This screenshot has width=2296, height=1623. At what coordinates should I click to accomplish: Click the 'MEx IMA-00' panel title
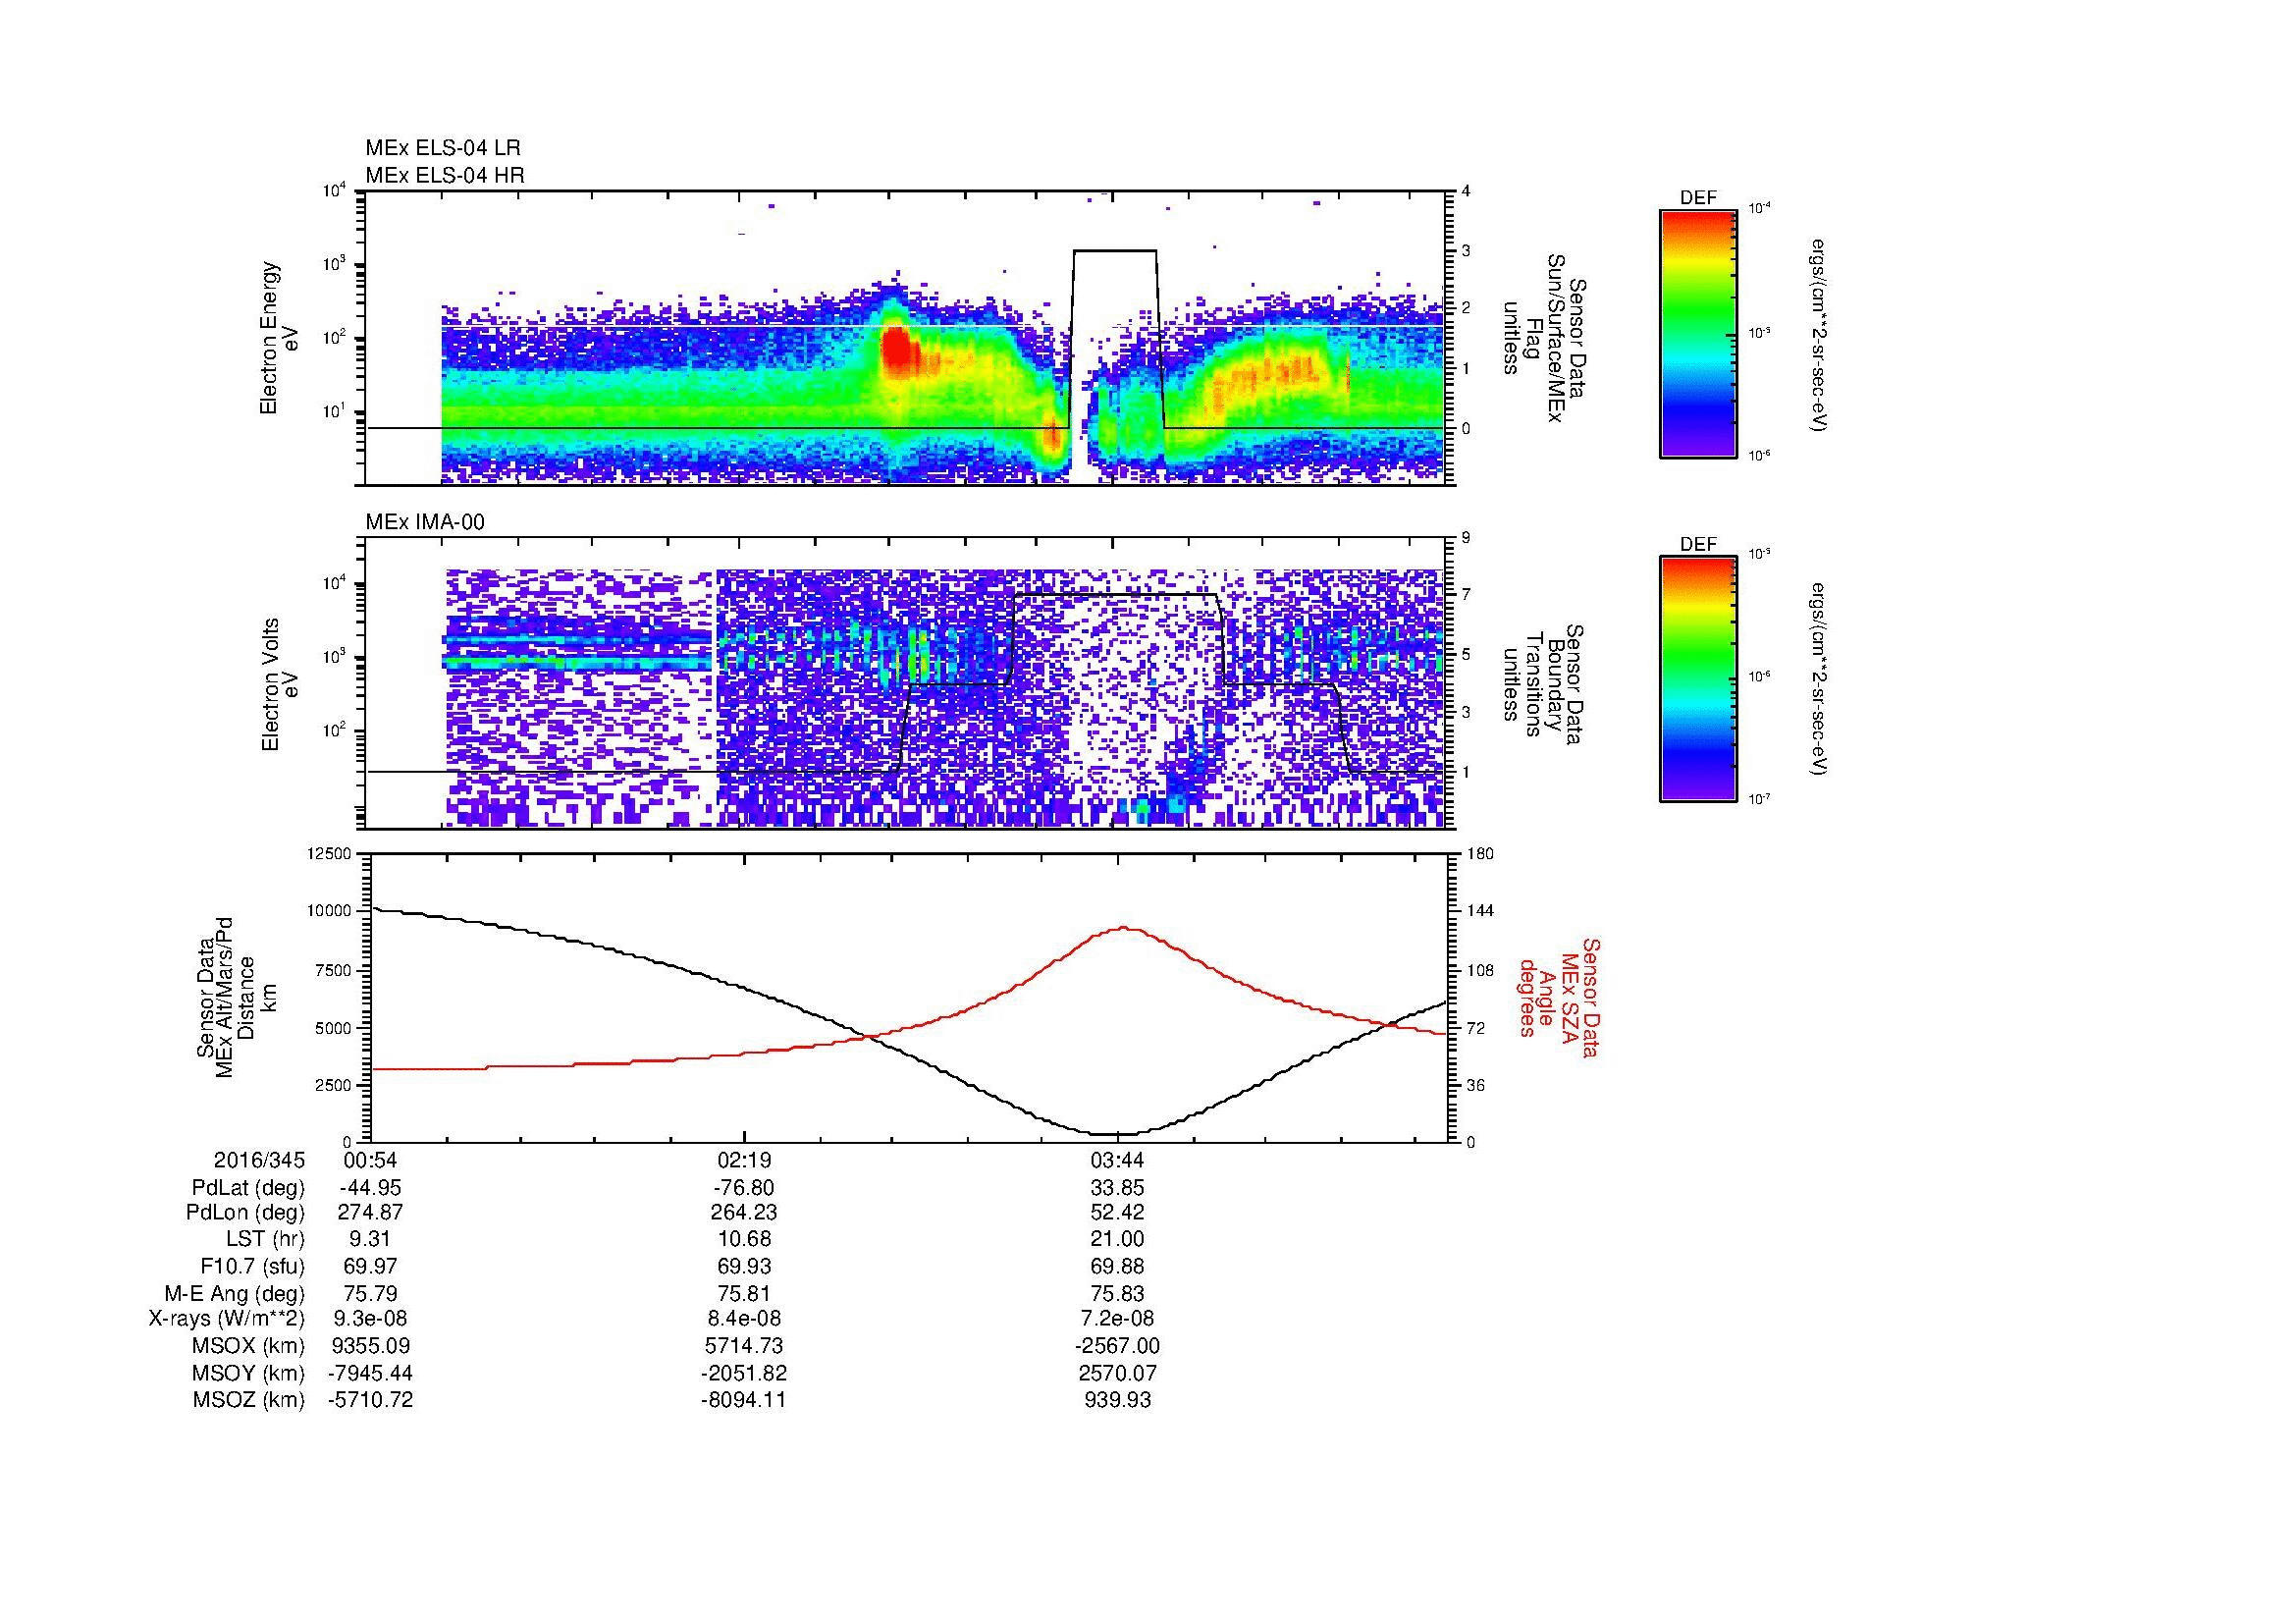pyautogui.click(x=425, y=522)
